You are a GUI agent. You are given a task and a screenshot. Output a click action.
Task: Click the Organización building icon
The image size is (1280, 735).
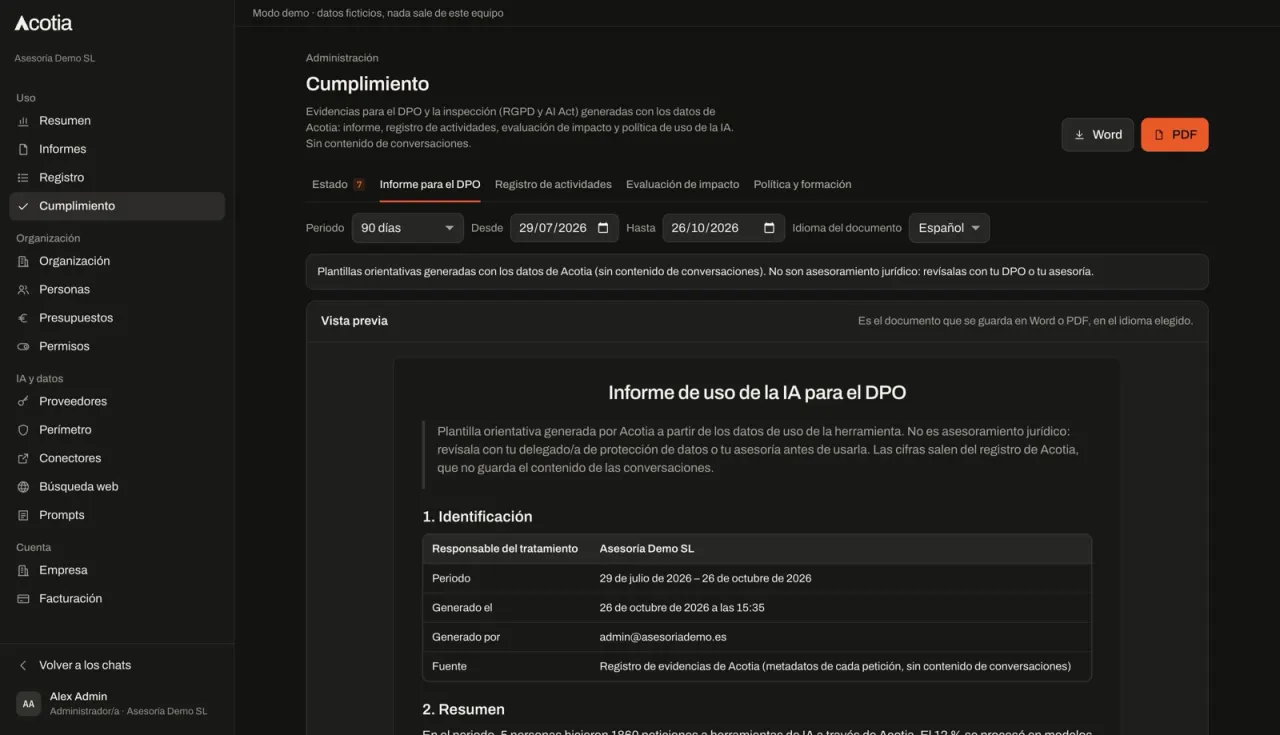point(23,261)
